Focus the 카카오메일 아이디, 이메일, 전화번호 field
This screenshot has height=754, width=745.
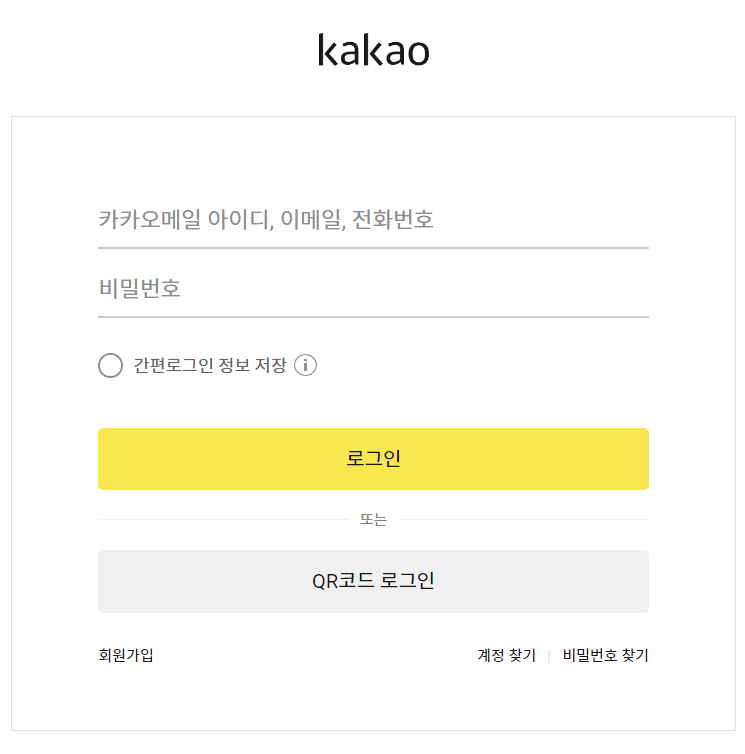click(x=373, y=220)
